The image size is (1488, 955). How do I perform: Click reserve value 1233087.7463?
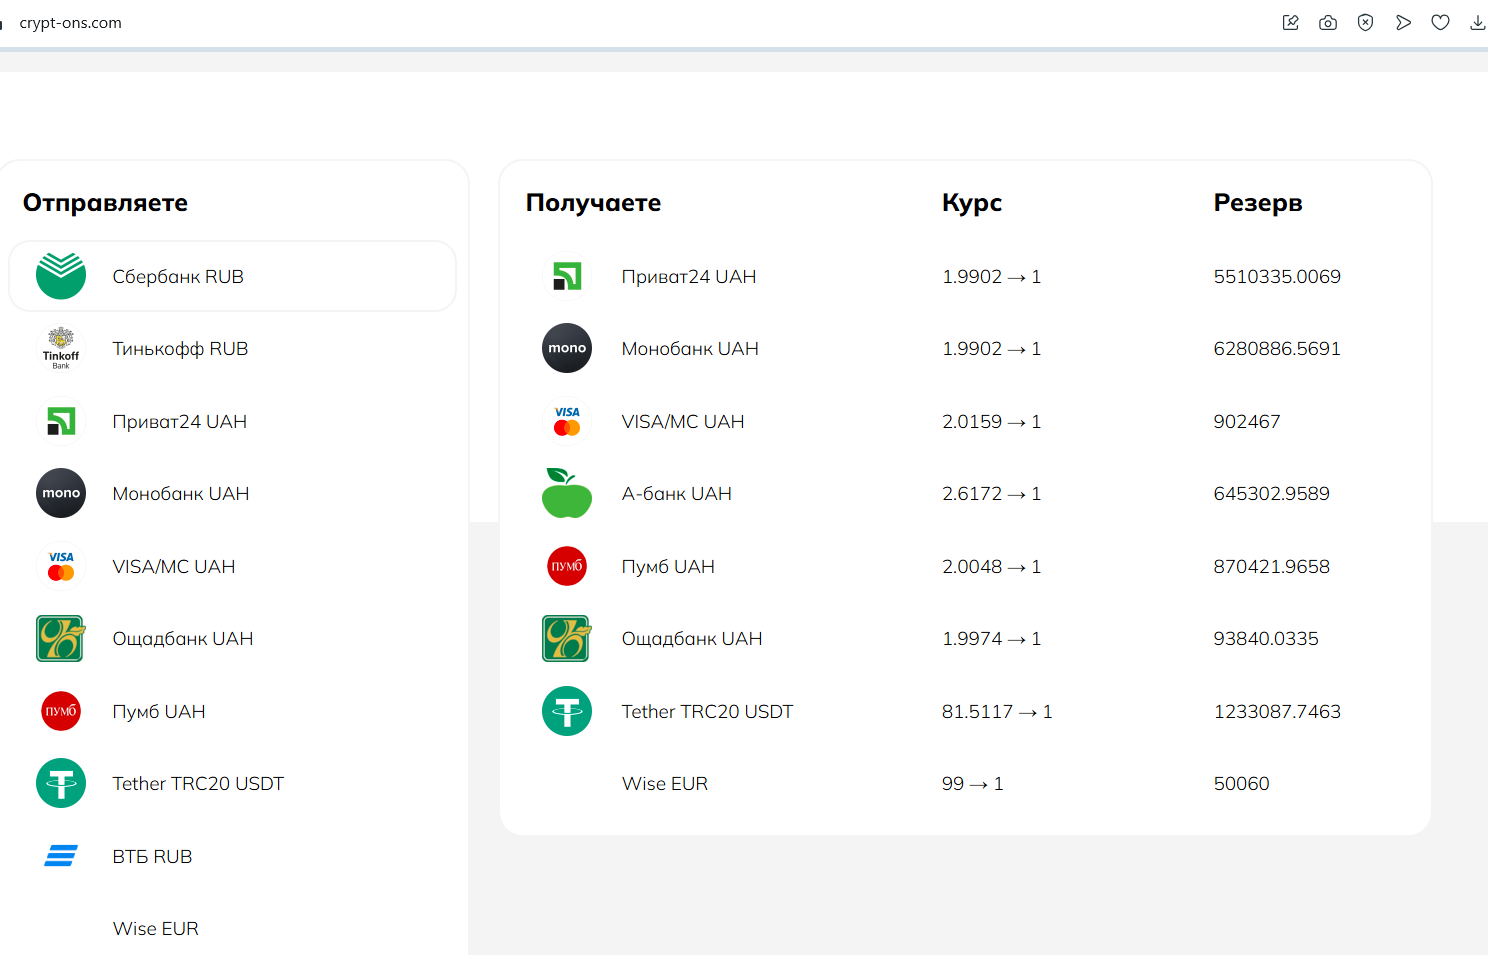coord(1277,711)
